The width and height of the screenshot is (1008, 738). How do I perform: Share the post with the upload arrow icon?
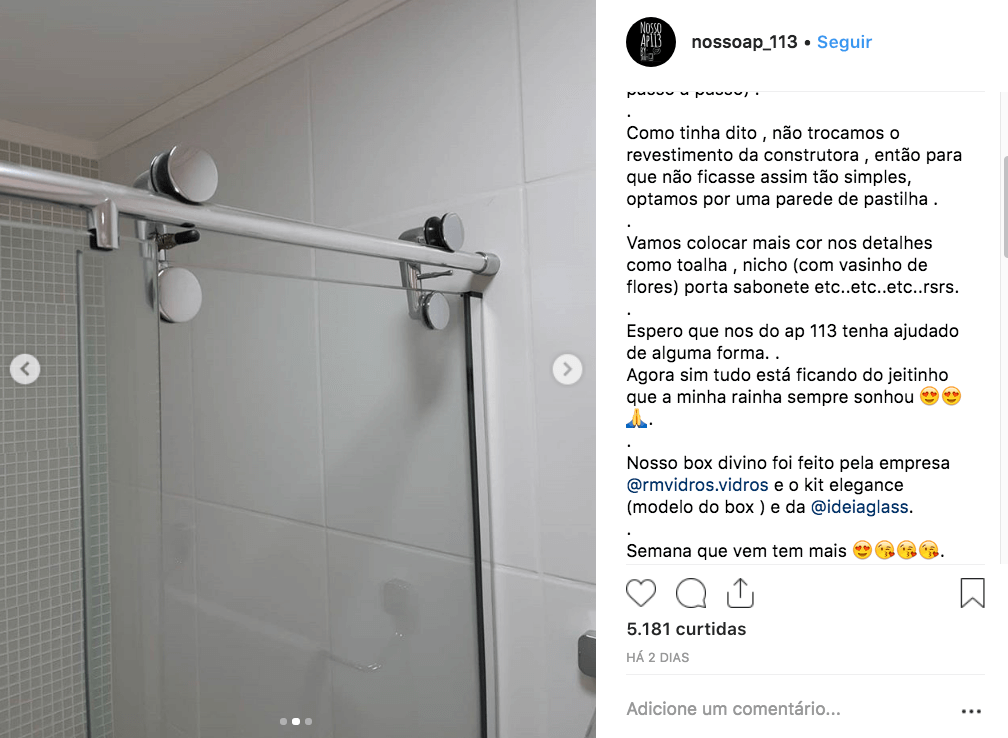(x=740, y=593)
